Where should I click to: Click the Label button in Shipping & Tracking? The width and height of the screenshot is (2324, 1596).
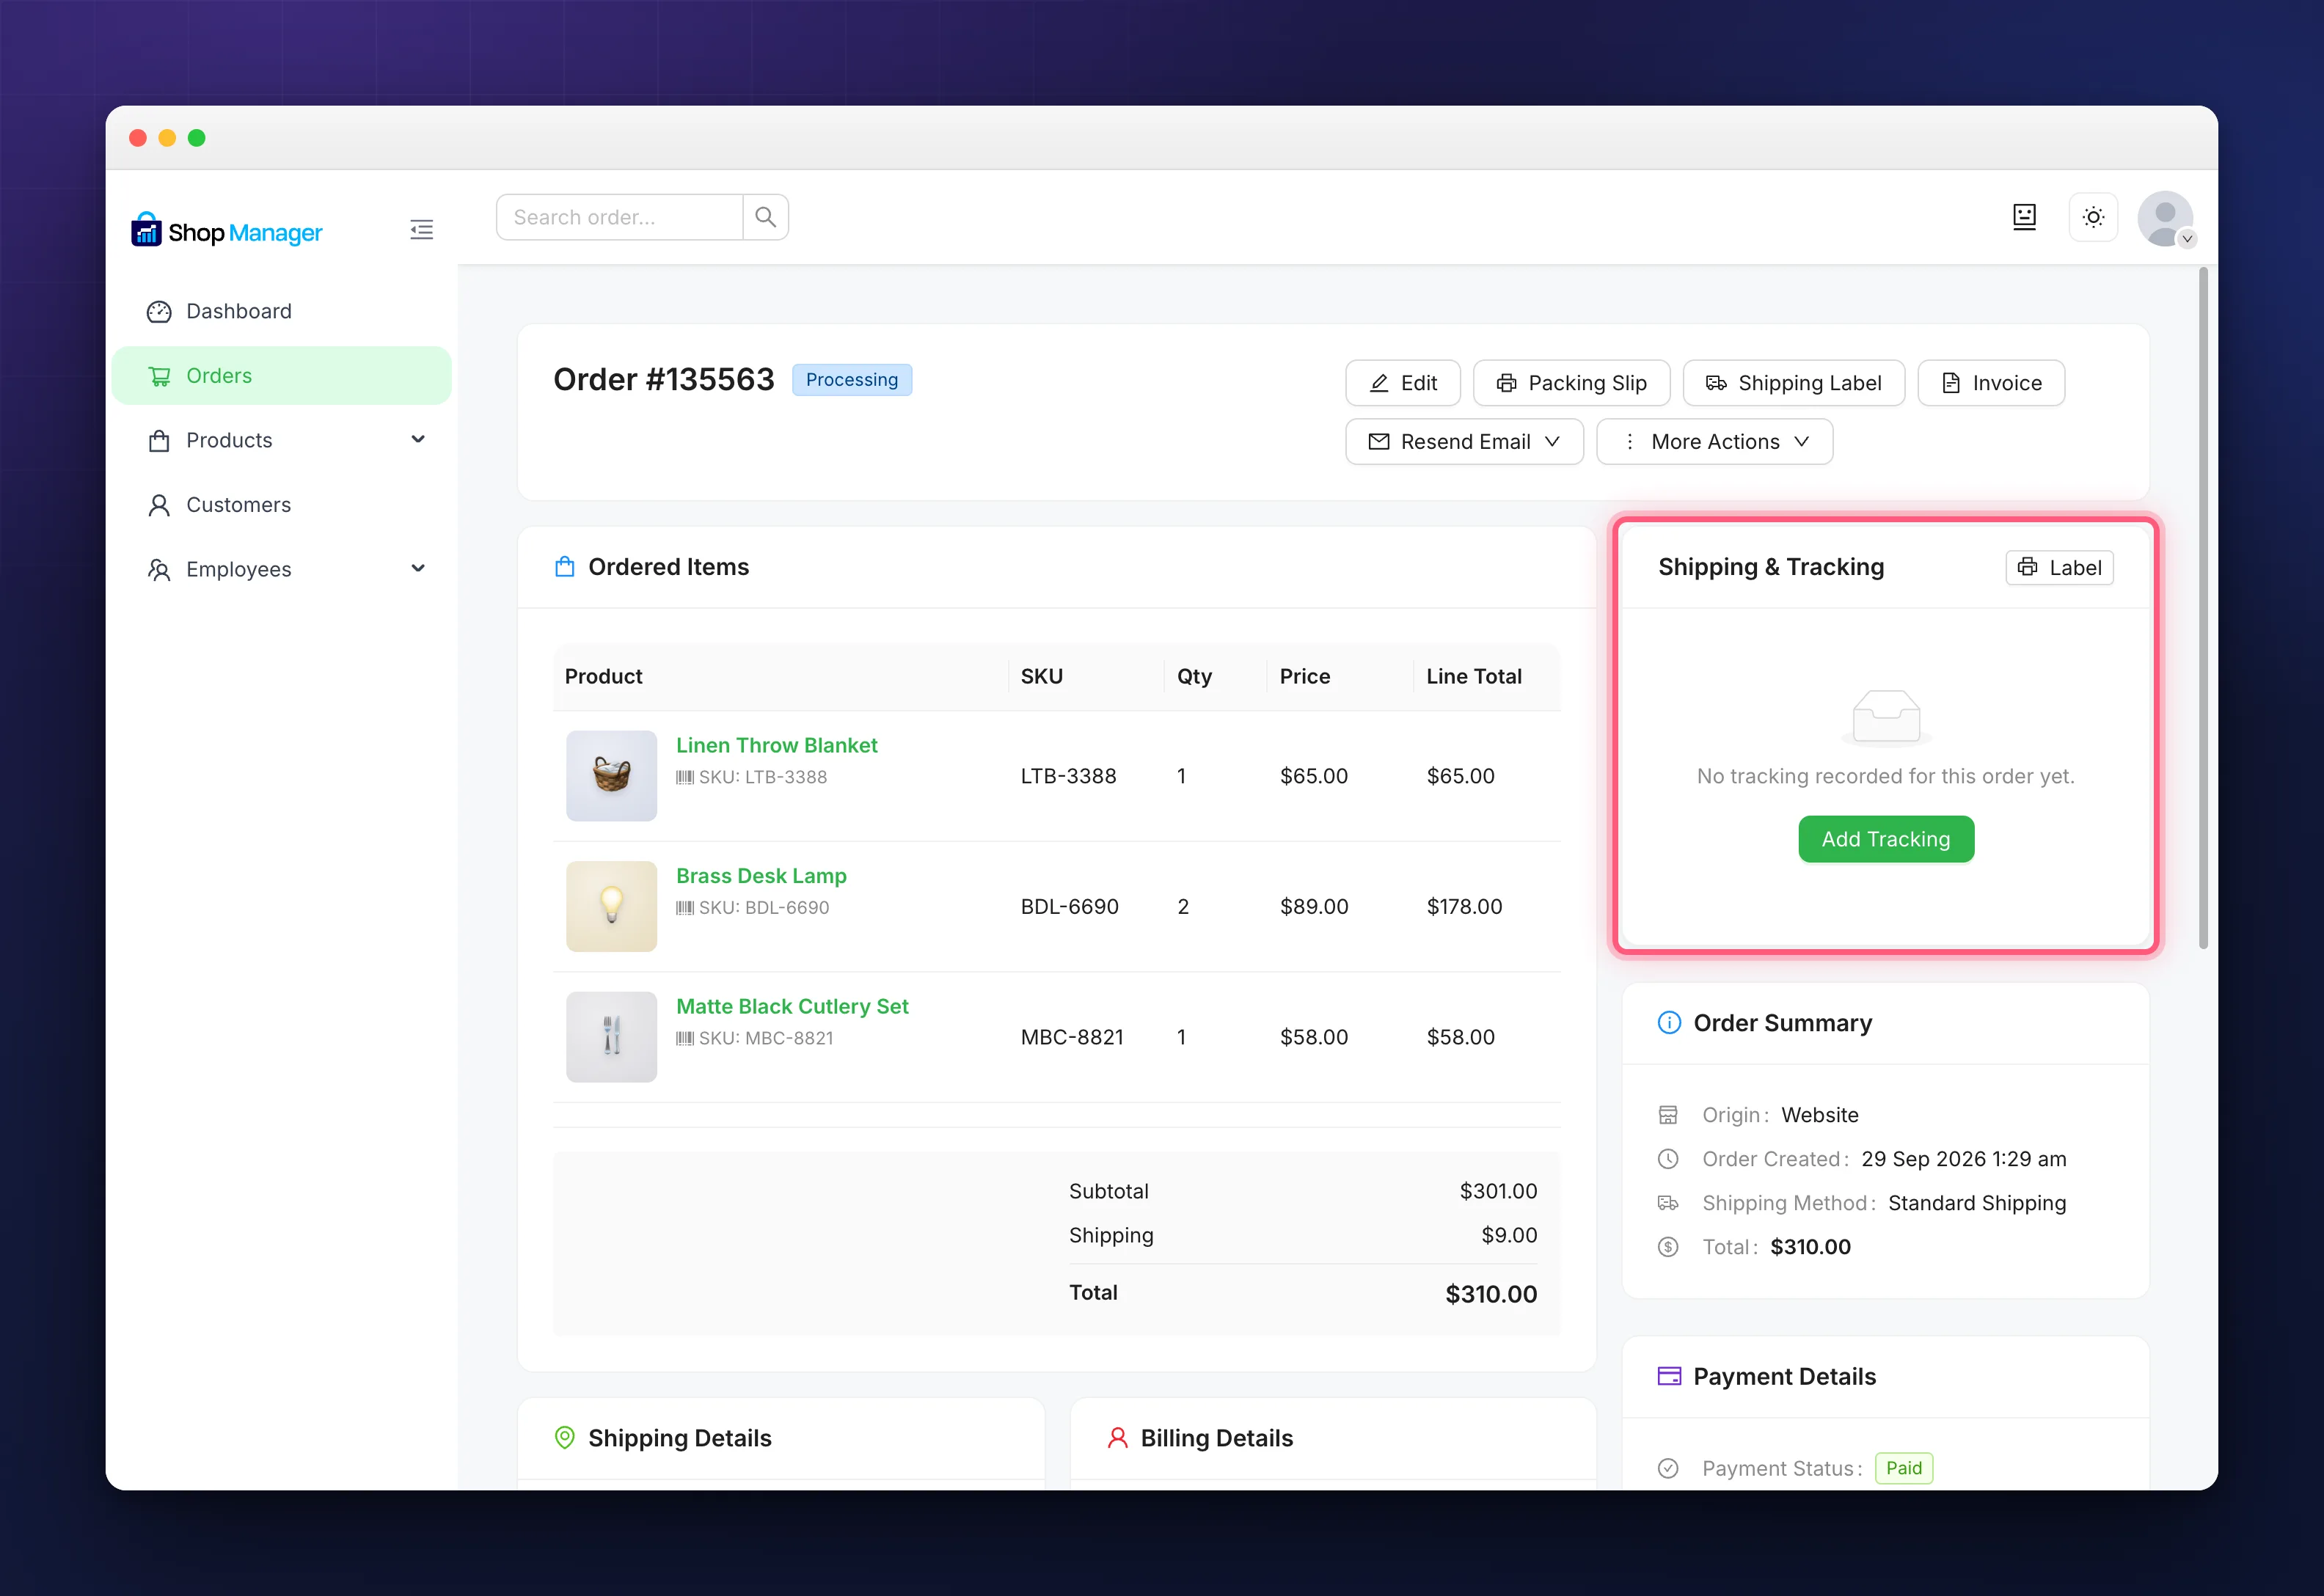[2059, 568]
